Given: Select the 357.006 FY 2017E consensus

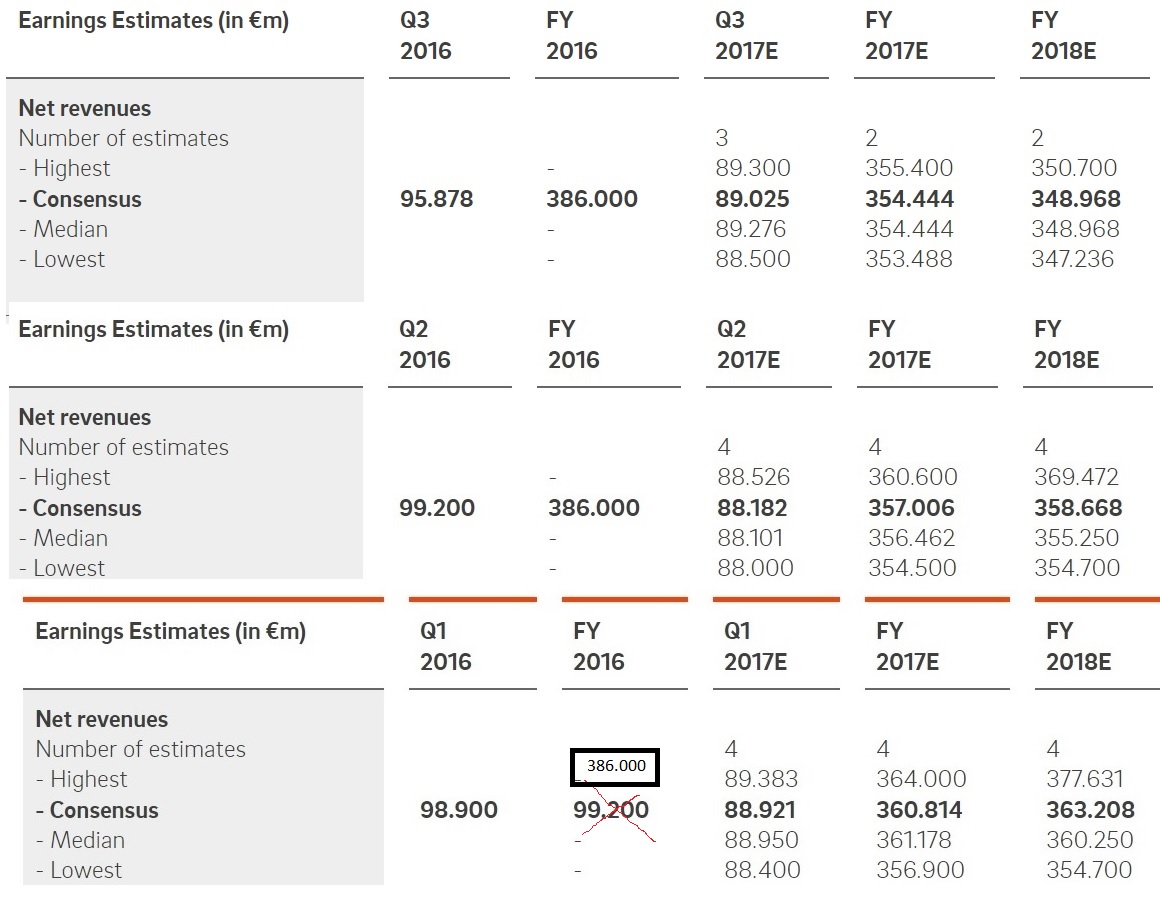Looking at the screenshot, I should (911, 508).
